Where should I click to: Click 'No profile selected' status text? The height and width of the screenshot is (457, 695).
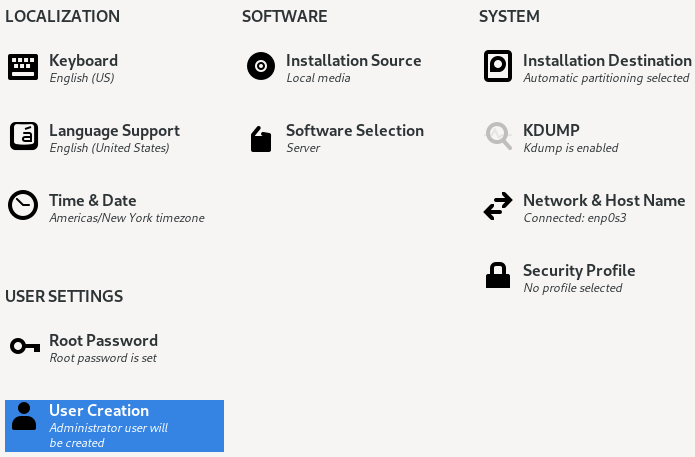572,288
